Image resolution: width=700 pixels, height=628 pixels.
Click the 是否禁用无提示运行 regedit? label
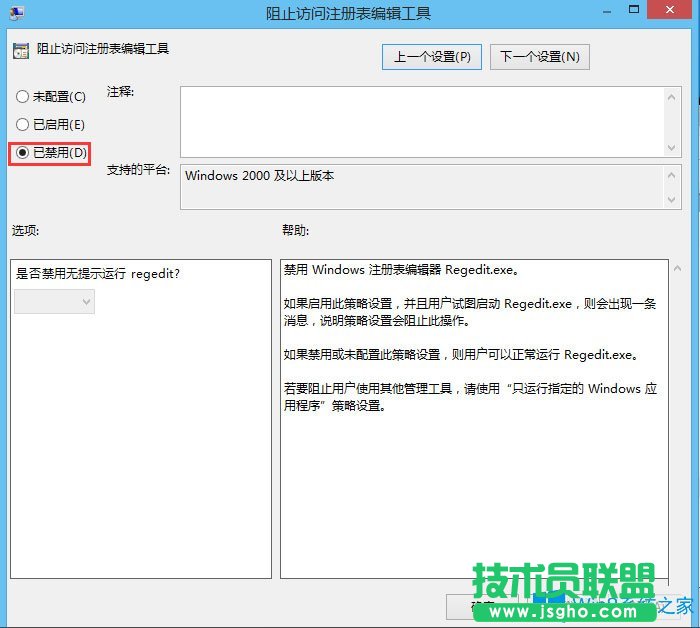point(98,274)
